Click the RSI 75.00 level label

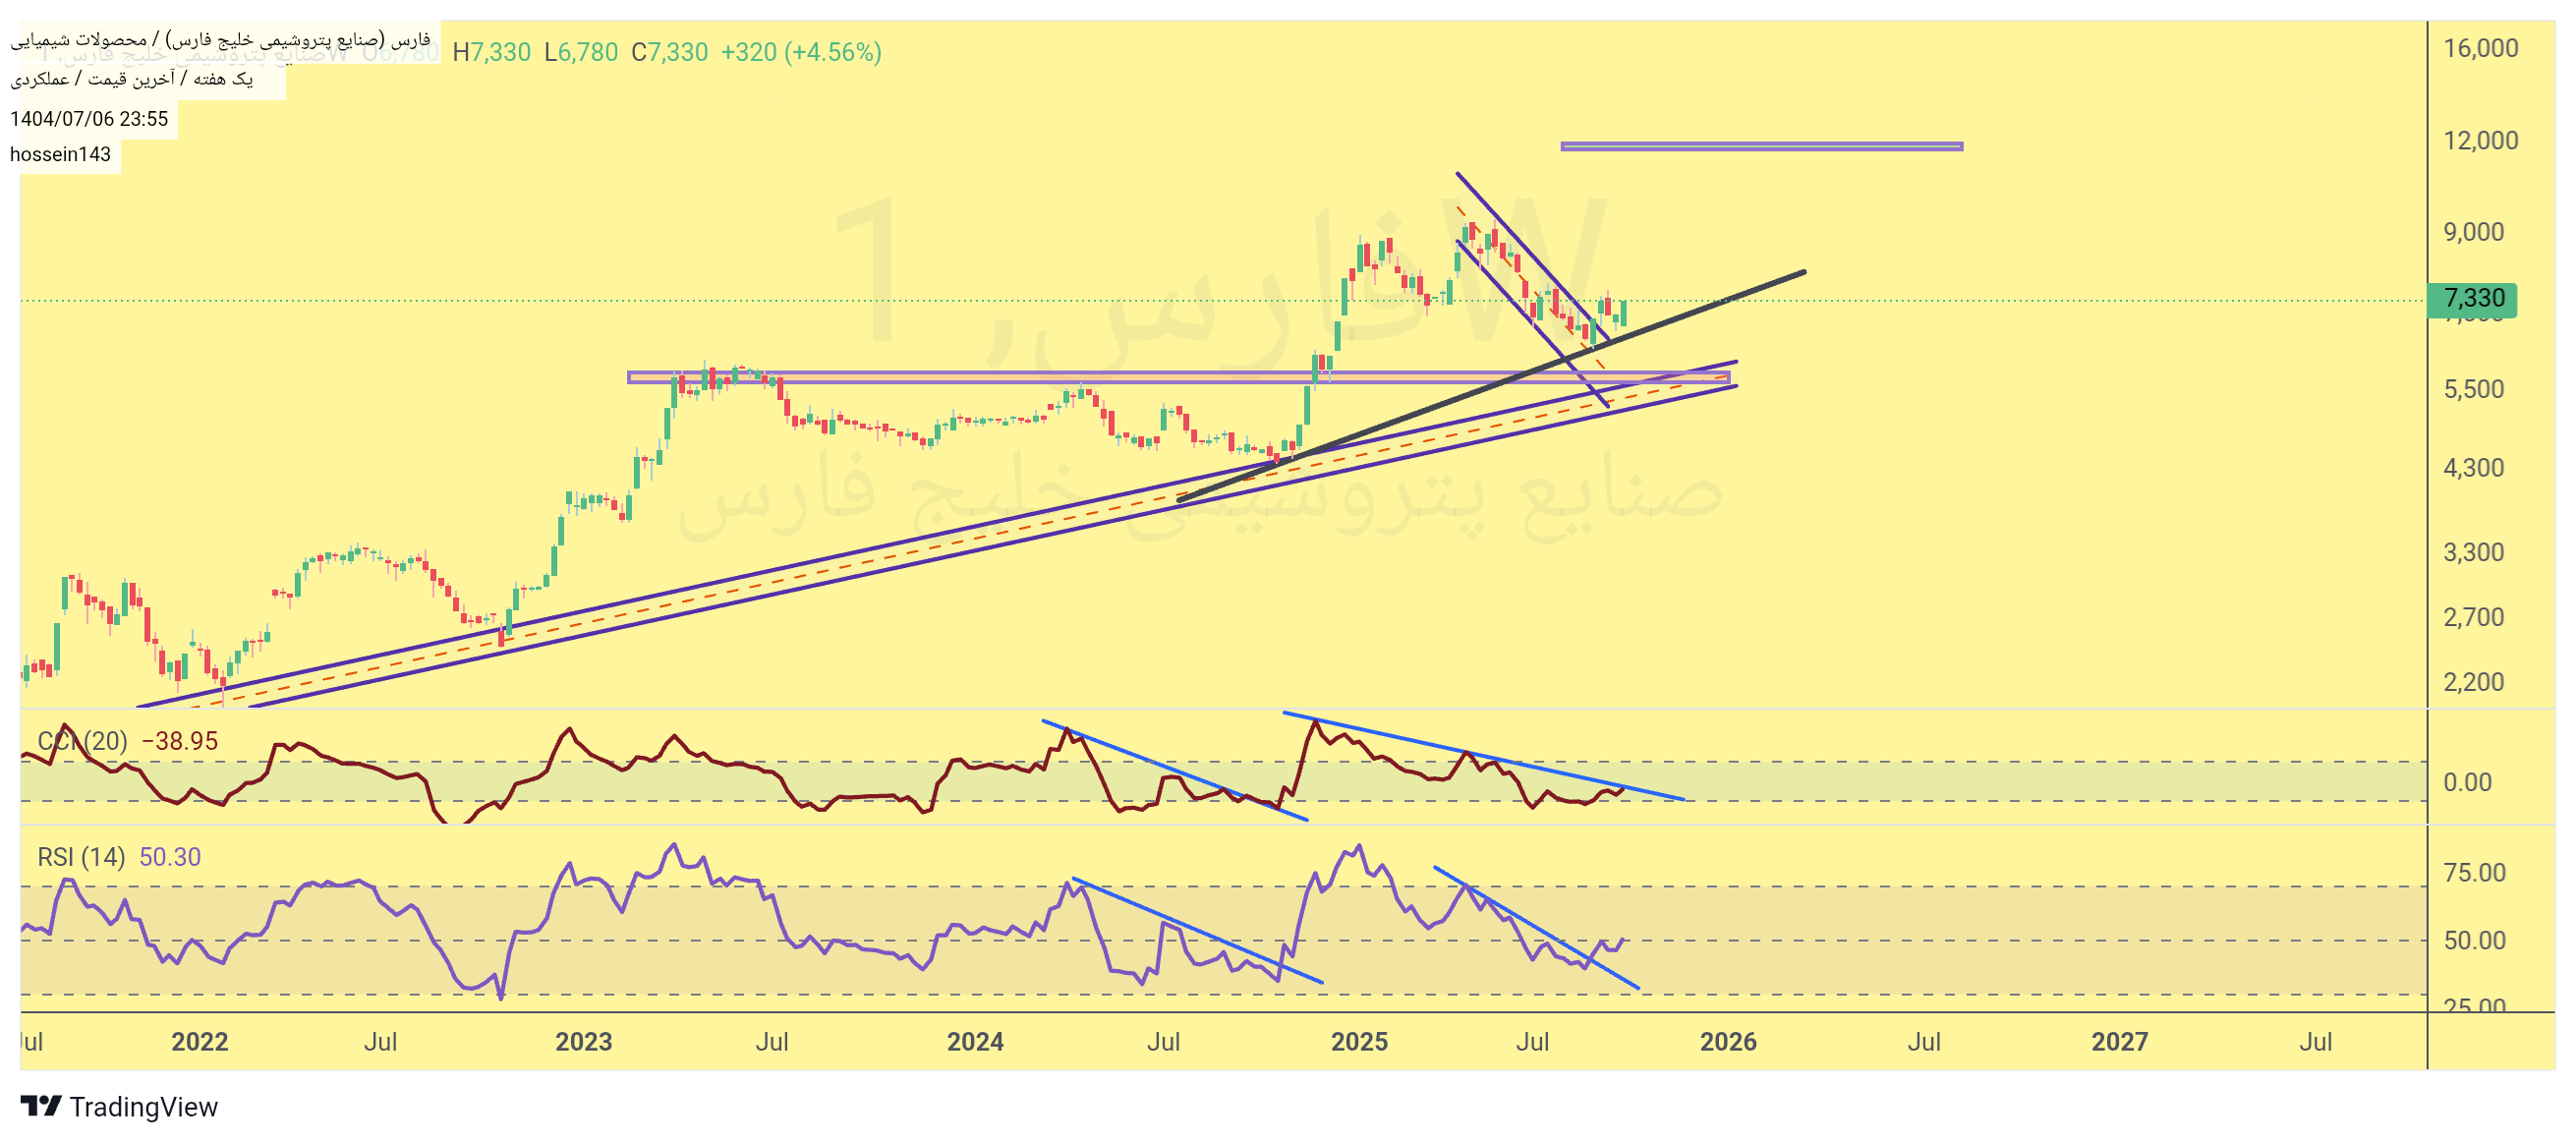[2474, 873]
